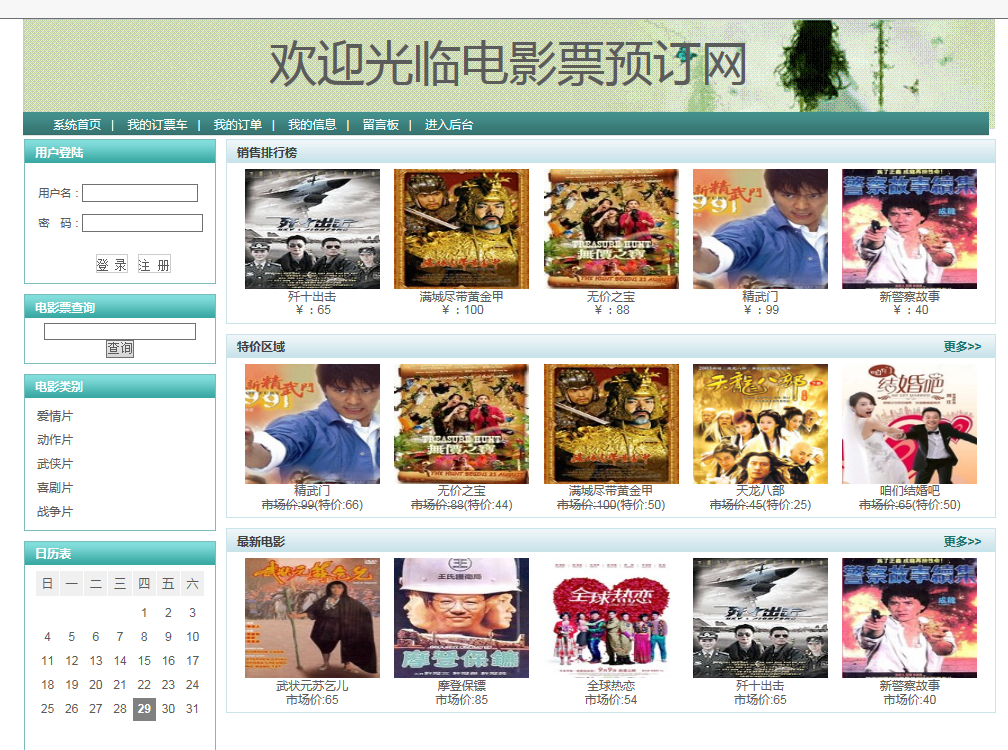Click 满城尽带黄金甲 title in 销售排行榜
Viewport: 1008px width, 750px height.
pyautogui.click(x=462, y=296)
